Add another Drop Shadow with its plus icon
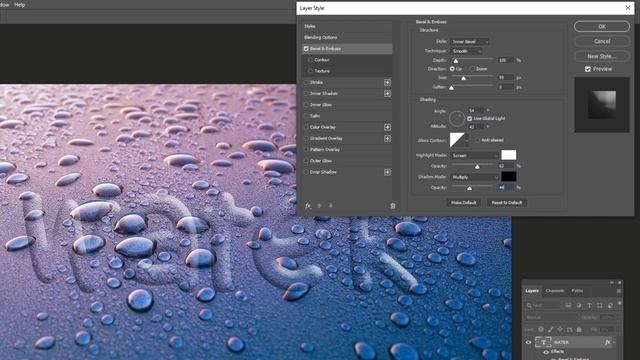This screenshot has height=360, width=640. [x=387, y=172]
